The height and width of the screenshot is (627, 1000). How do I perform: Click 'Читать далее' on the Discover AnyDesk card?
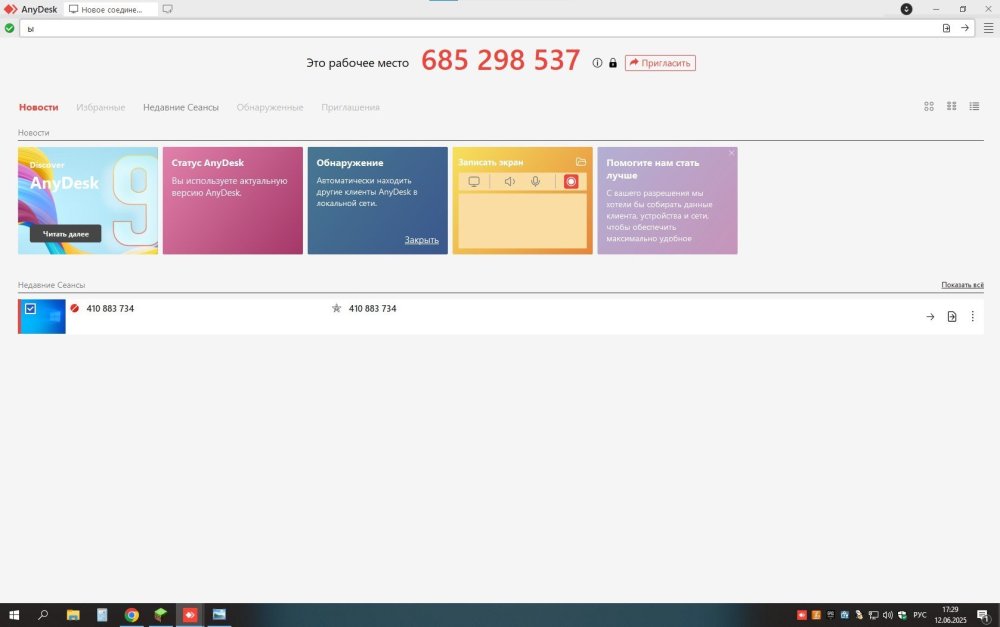tap(65, 233)
